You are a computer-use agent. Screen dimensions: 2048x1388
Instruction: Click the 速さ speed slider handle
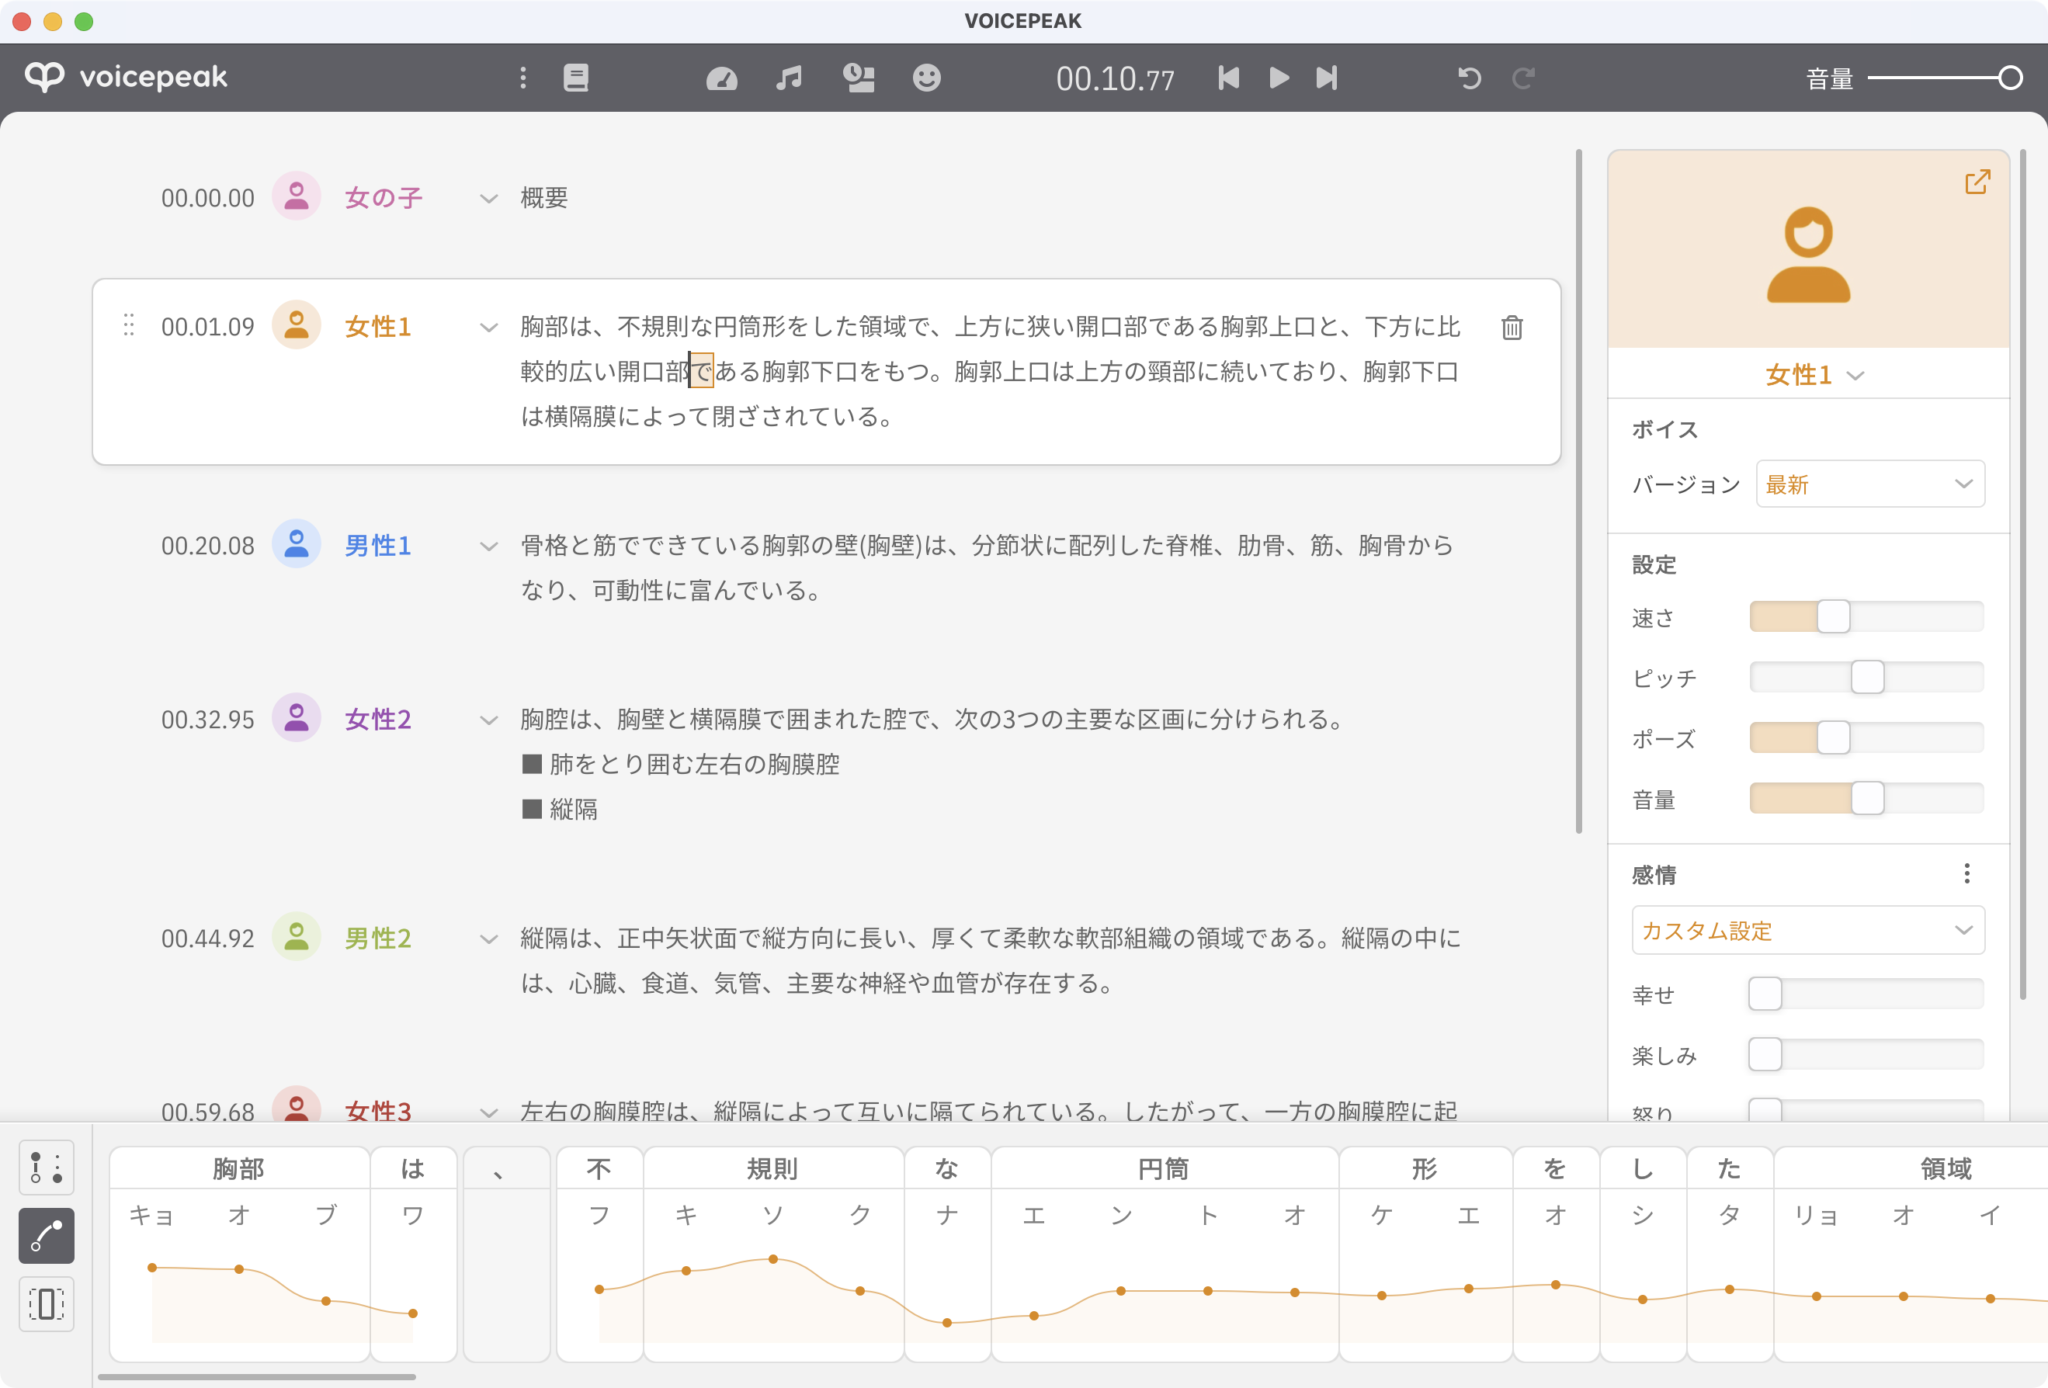pos(1833,617)
